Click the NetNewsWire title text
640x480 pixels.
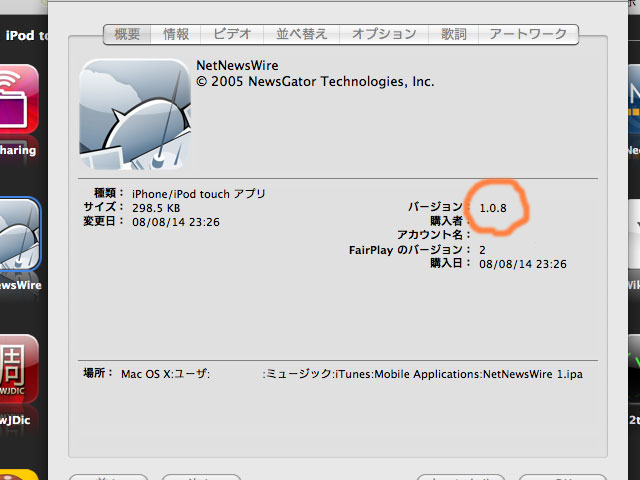pyautogui.click(x=237, y=65)
